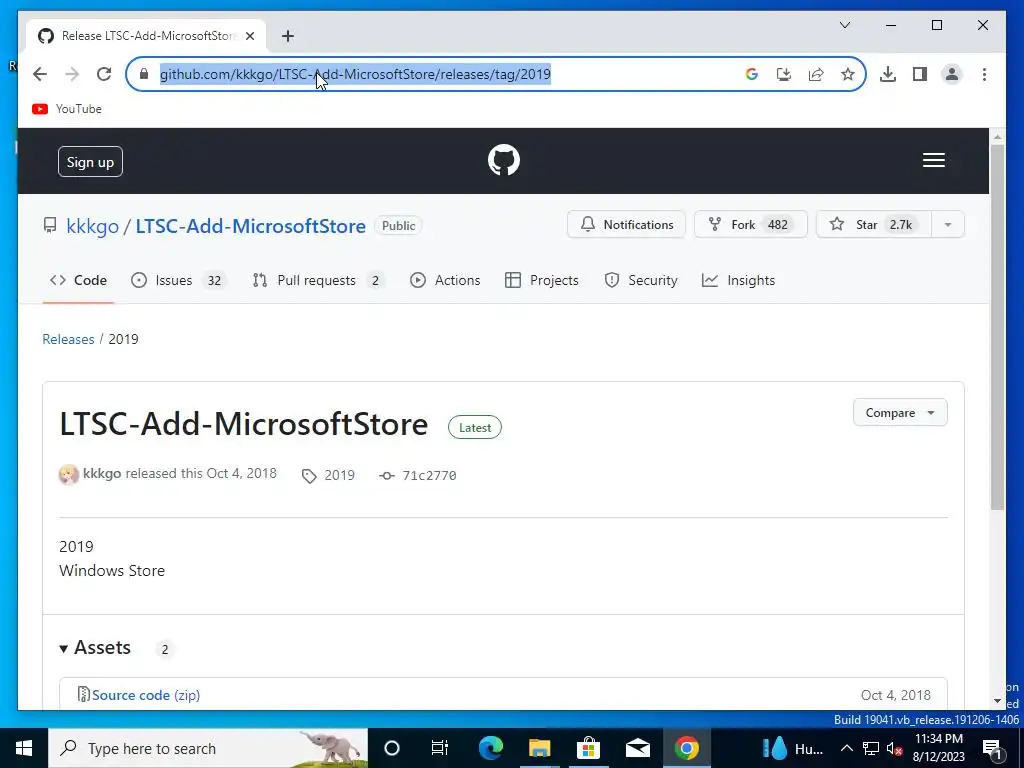The height and width of the screenshot is (768, 1024).
Task: Open the Chrome side panel icon
Action: click(920, 74)
